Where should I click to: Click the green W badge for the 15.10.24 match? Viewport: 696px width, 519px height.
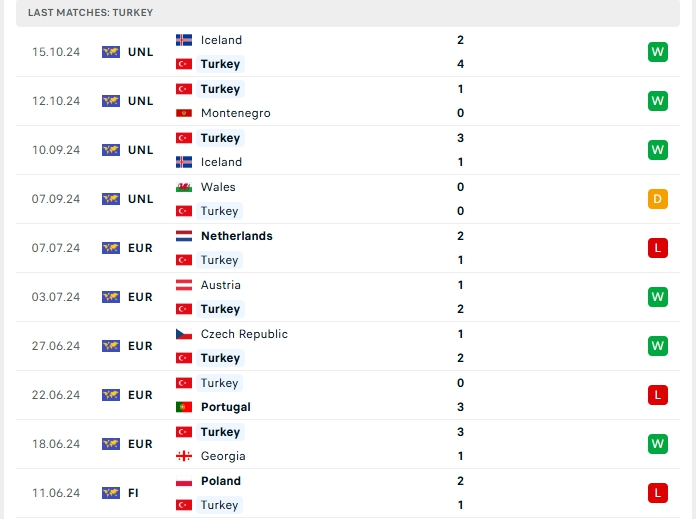point(657,52)
